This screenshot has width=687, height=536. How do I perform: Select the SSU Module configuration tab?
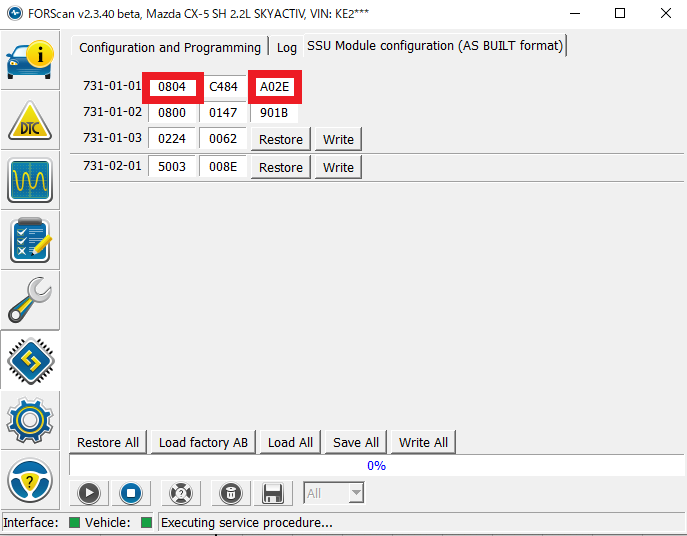435,46
